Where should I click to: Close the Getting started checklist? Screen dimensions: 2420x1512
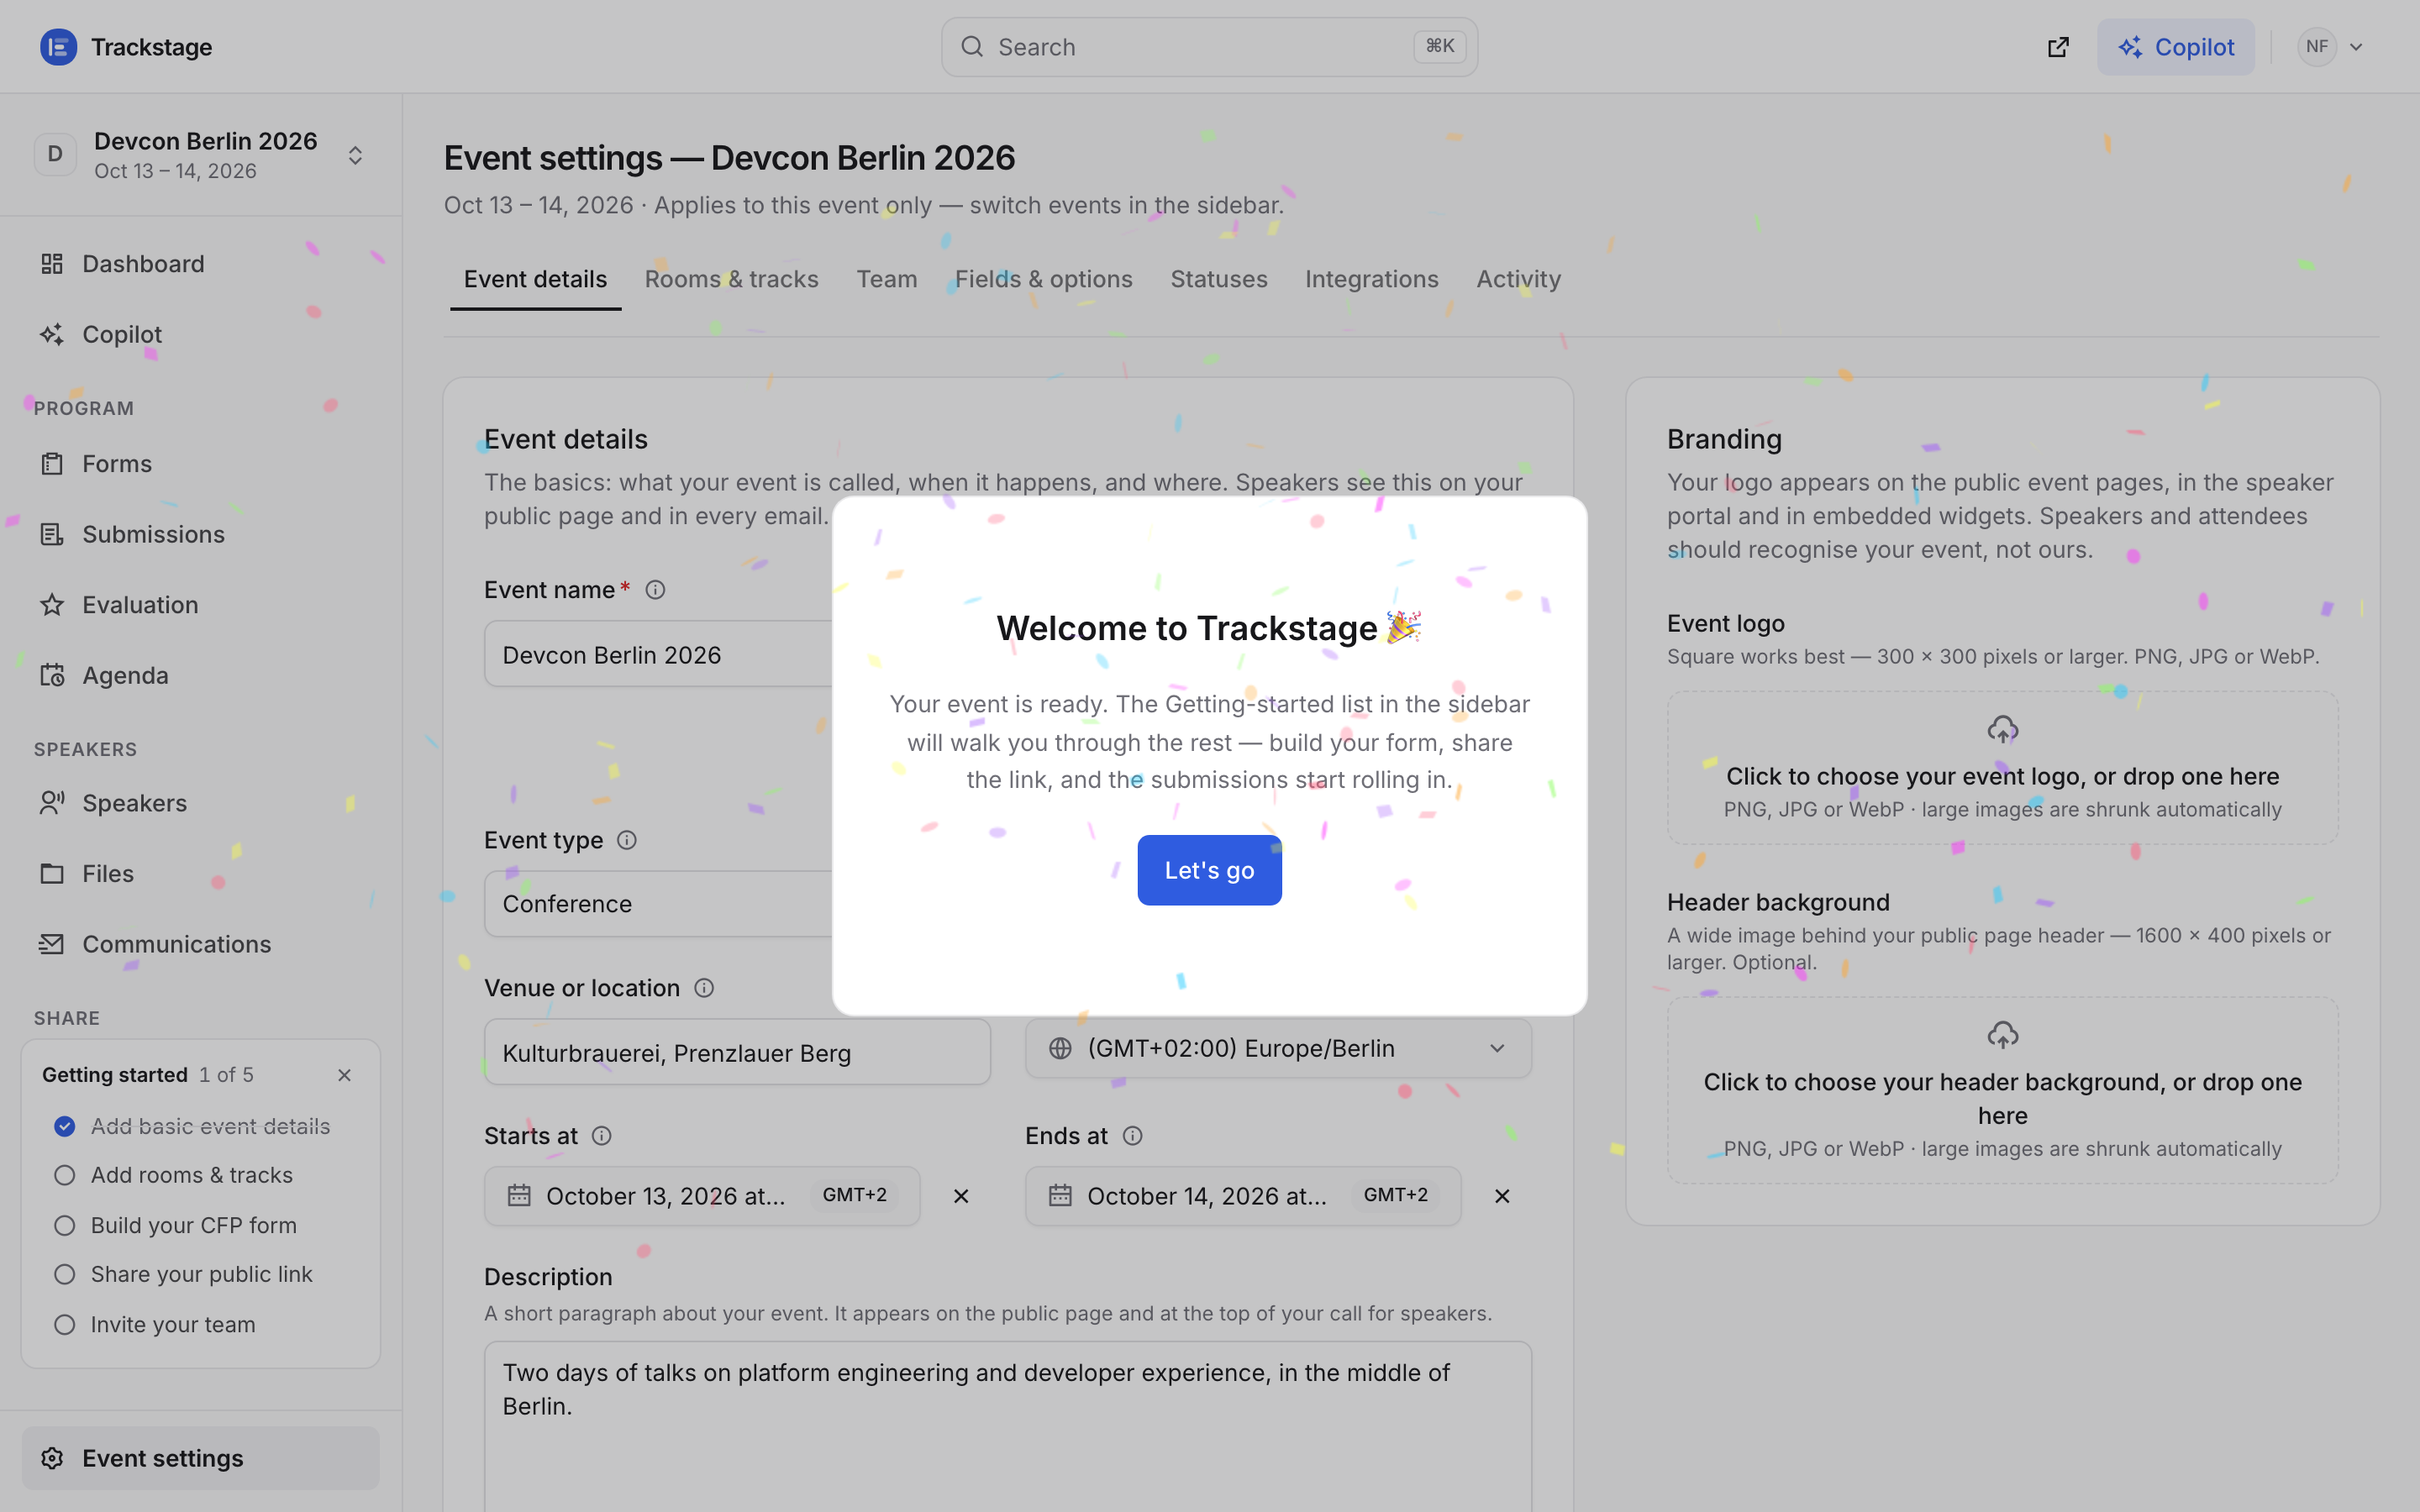[x=344, y=1075]
